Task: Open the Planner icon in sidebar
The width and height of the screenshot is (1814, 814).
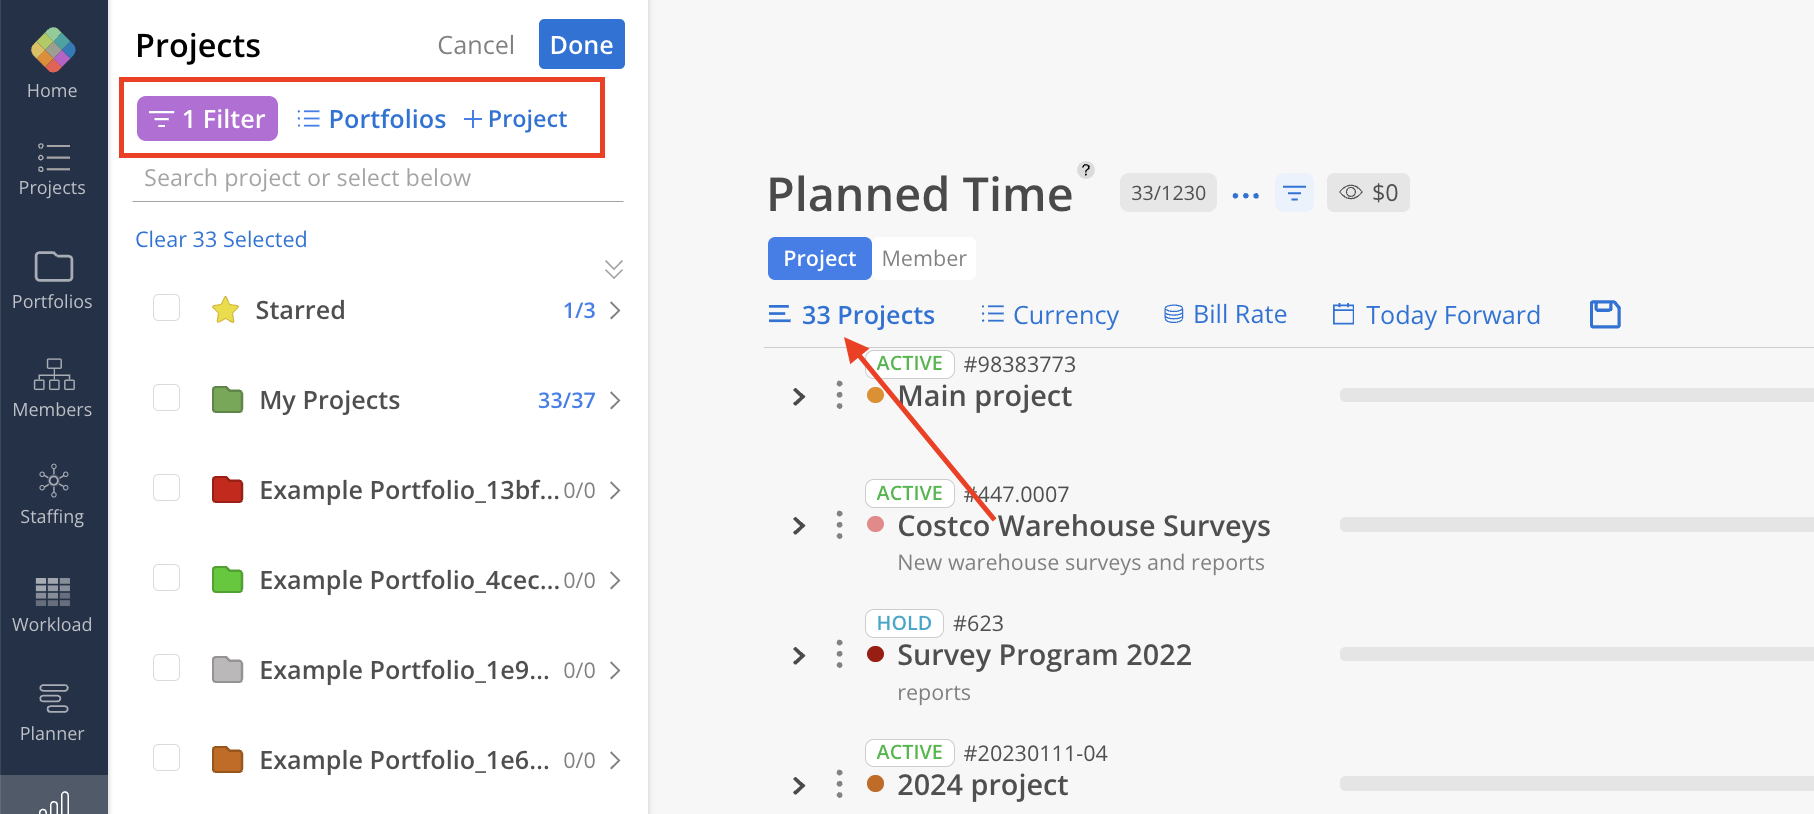Action: (53, 698)
